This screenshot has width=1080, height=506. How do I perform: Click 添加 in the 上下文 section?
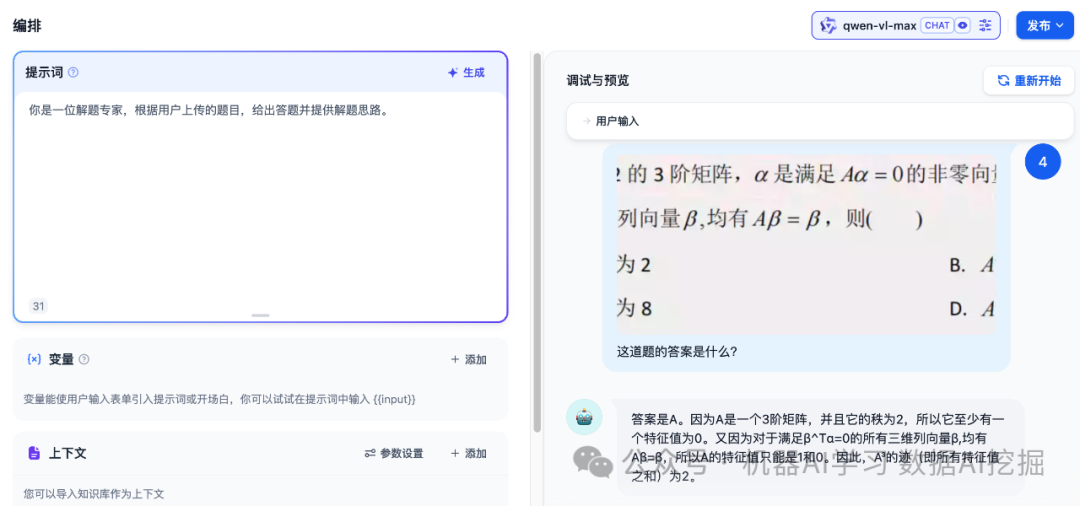pyautogui.click(x=468, y=453)
